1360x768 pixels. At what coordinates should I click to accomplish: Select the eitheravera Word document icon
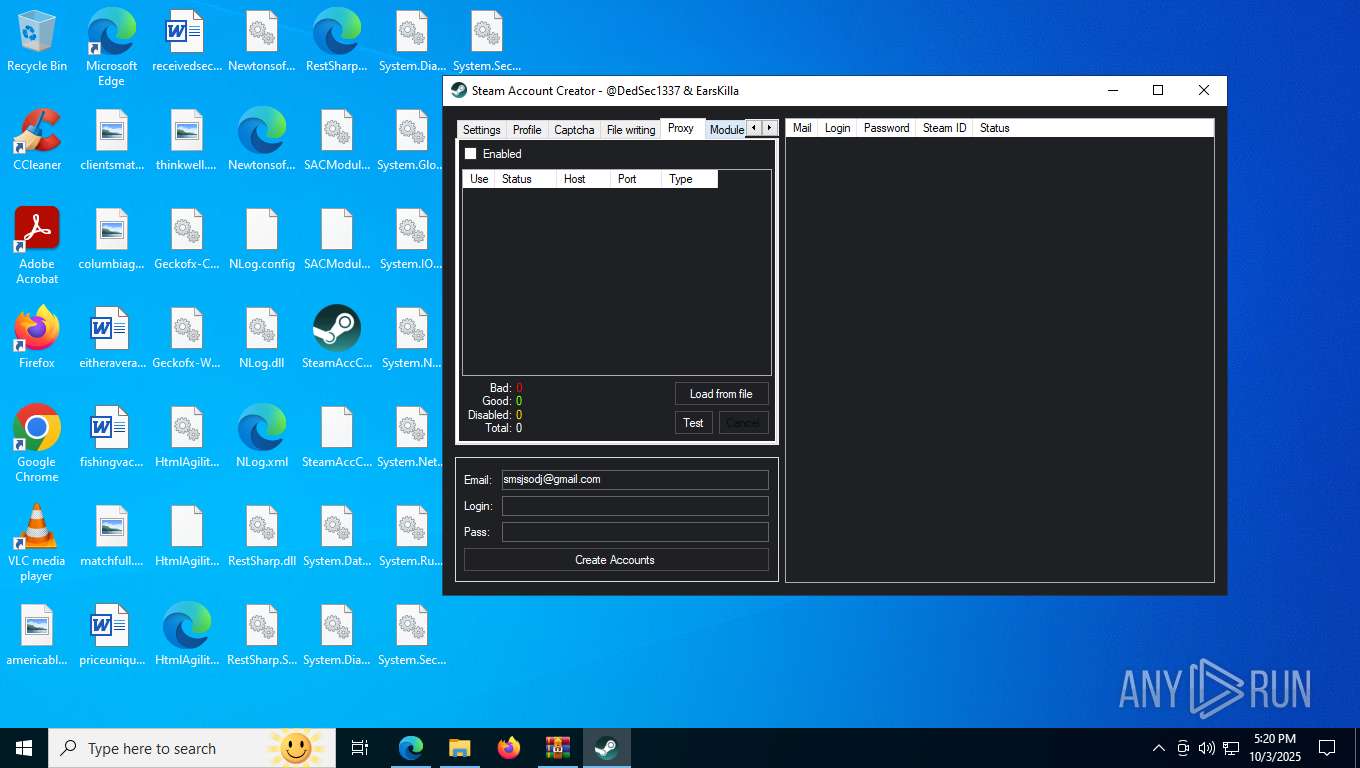pos(112,338)
